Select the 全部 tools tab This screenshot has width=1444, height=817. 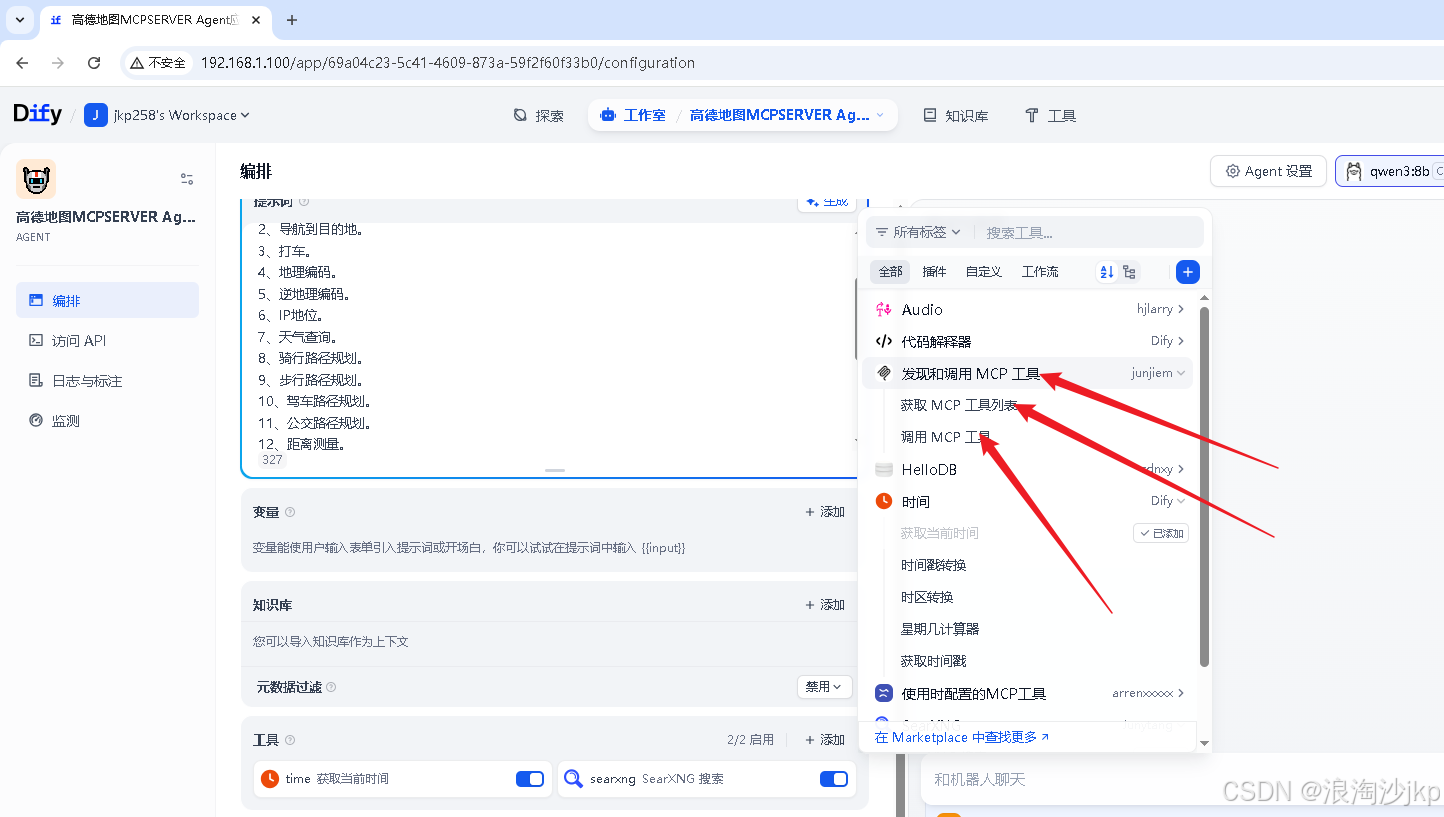(x=890, y=272)
